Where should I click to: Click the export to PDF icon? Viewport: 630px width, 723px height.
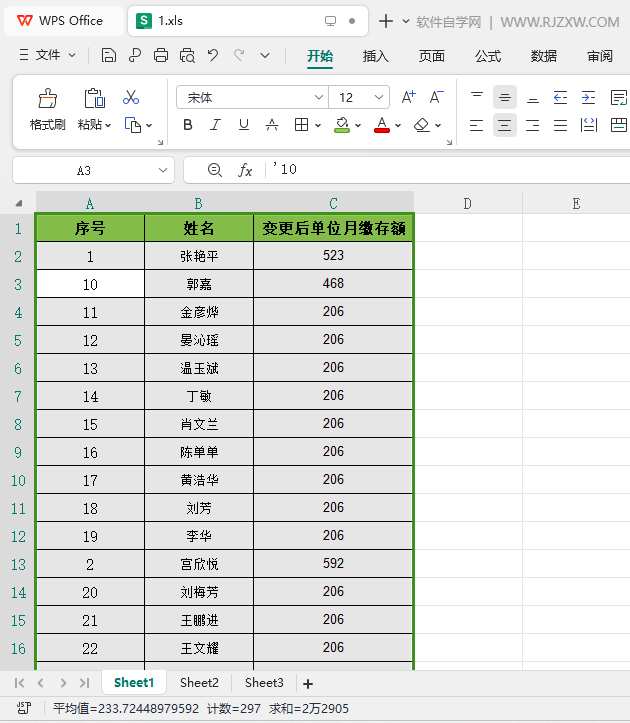click(135, 55)
